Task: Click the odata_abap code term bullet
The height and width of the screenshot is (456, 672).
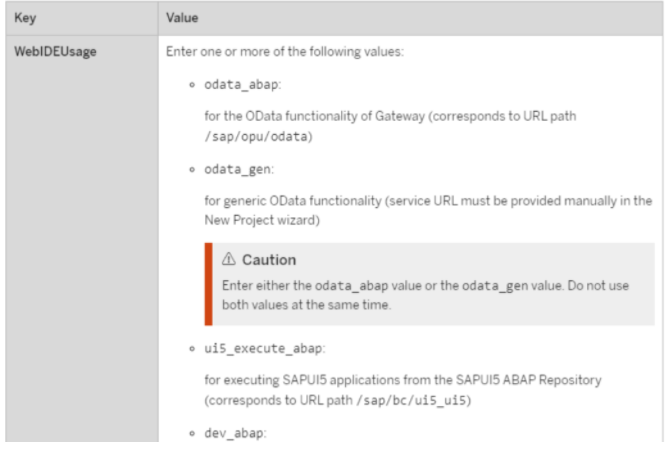Action: point(242,84)
